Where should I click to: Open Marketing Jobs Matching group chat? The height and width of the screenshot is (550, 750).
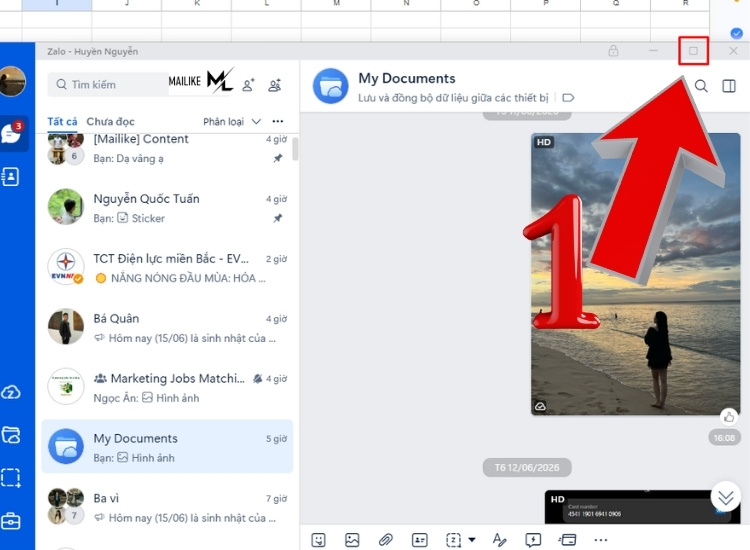[167, 387]
